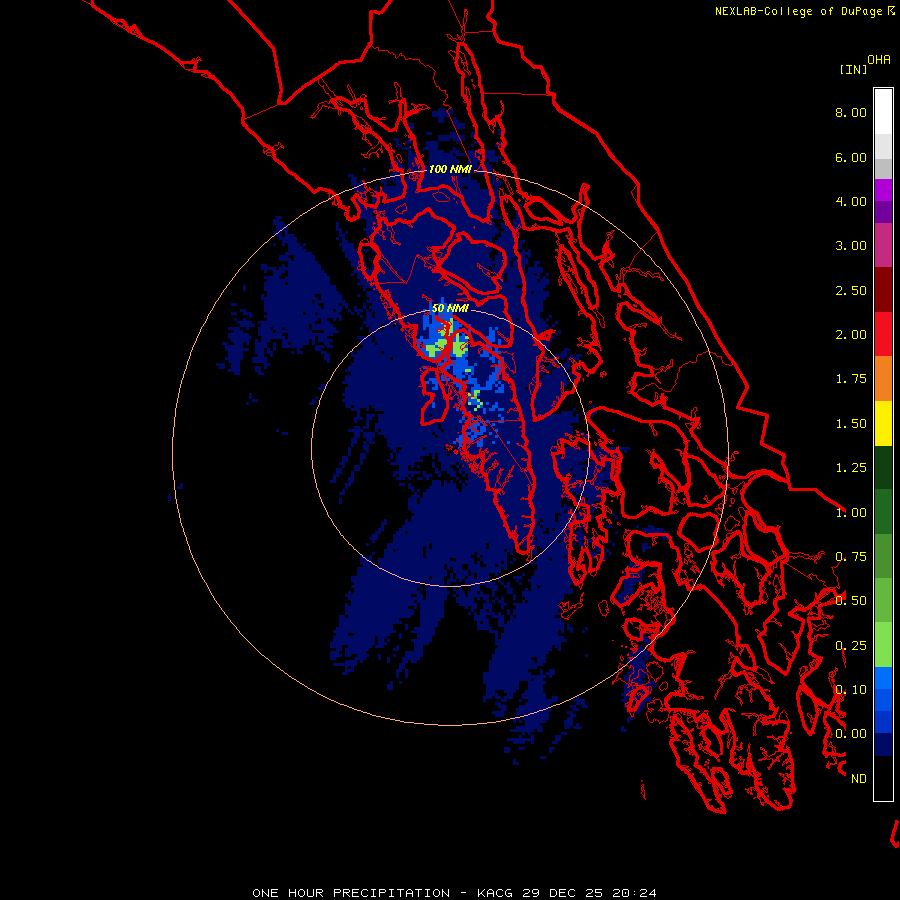
Task: Click the 1.25 legend value
Action: pyautogui.click(x=851, y=468)
